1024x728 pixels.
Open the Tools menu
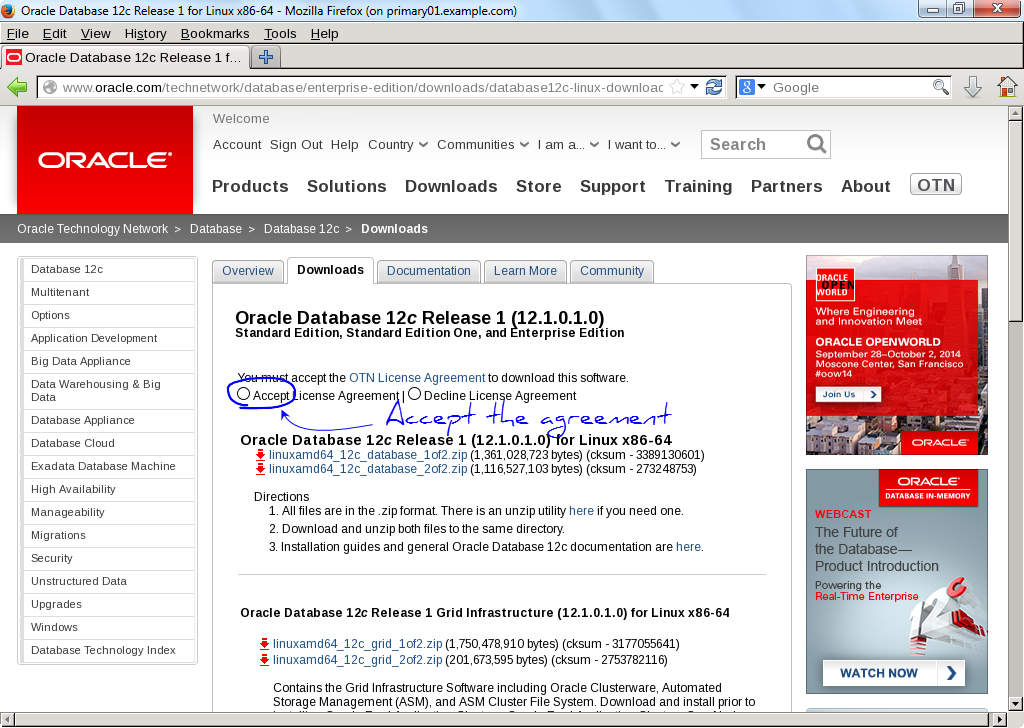click(280, 33)
